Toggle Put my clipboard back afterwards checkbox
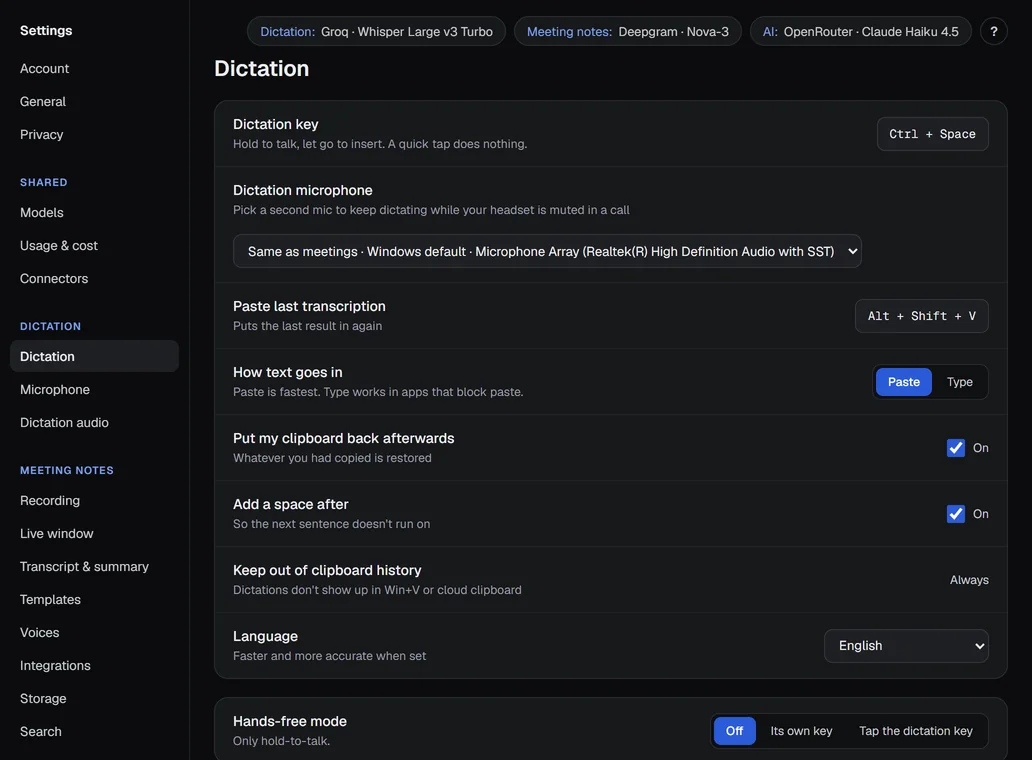 (955, 448)
